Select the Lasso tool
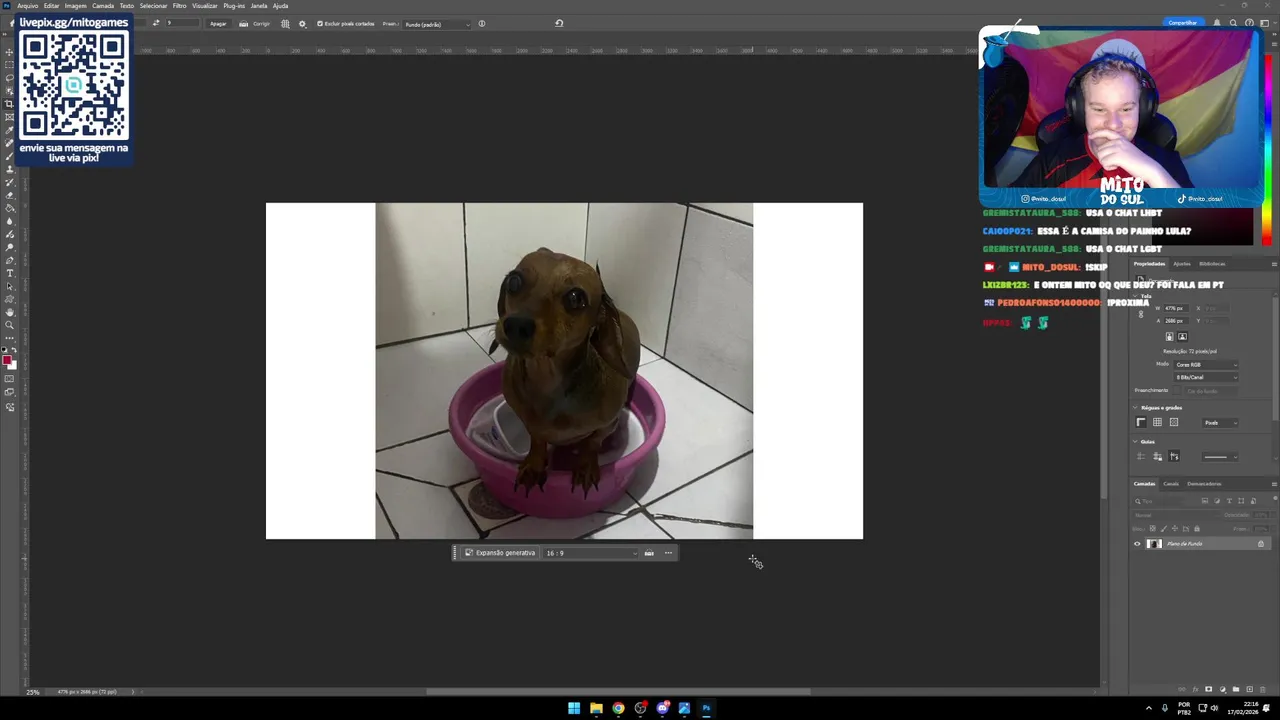 (x=10, y=78)
